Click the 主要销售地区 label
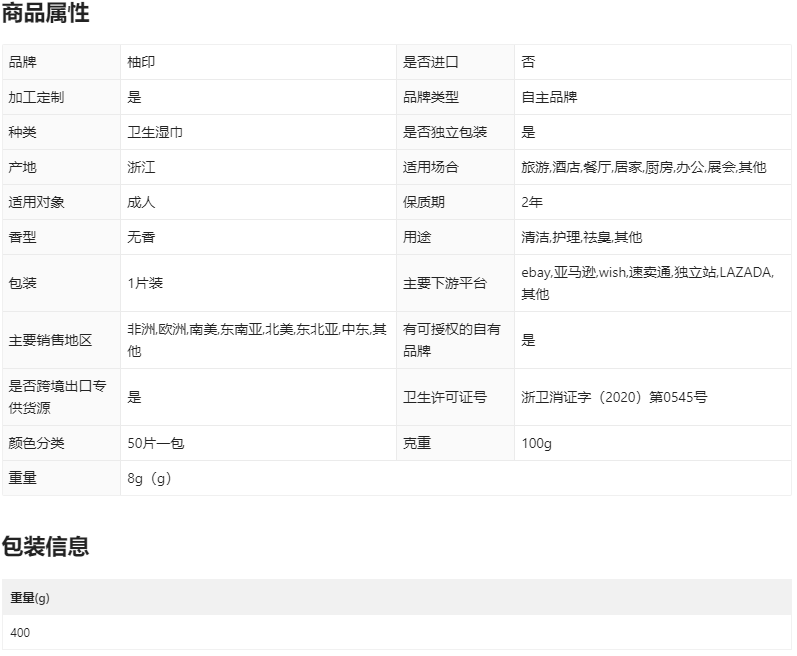Viewport: 797px width, 656px height. (x=50, y=340)
